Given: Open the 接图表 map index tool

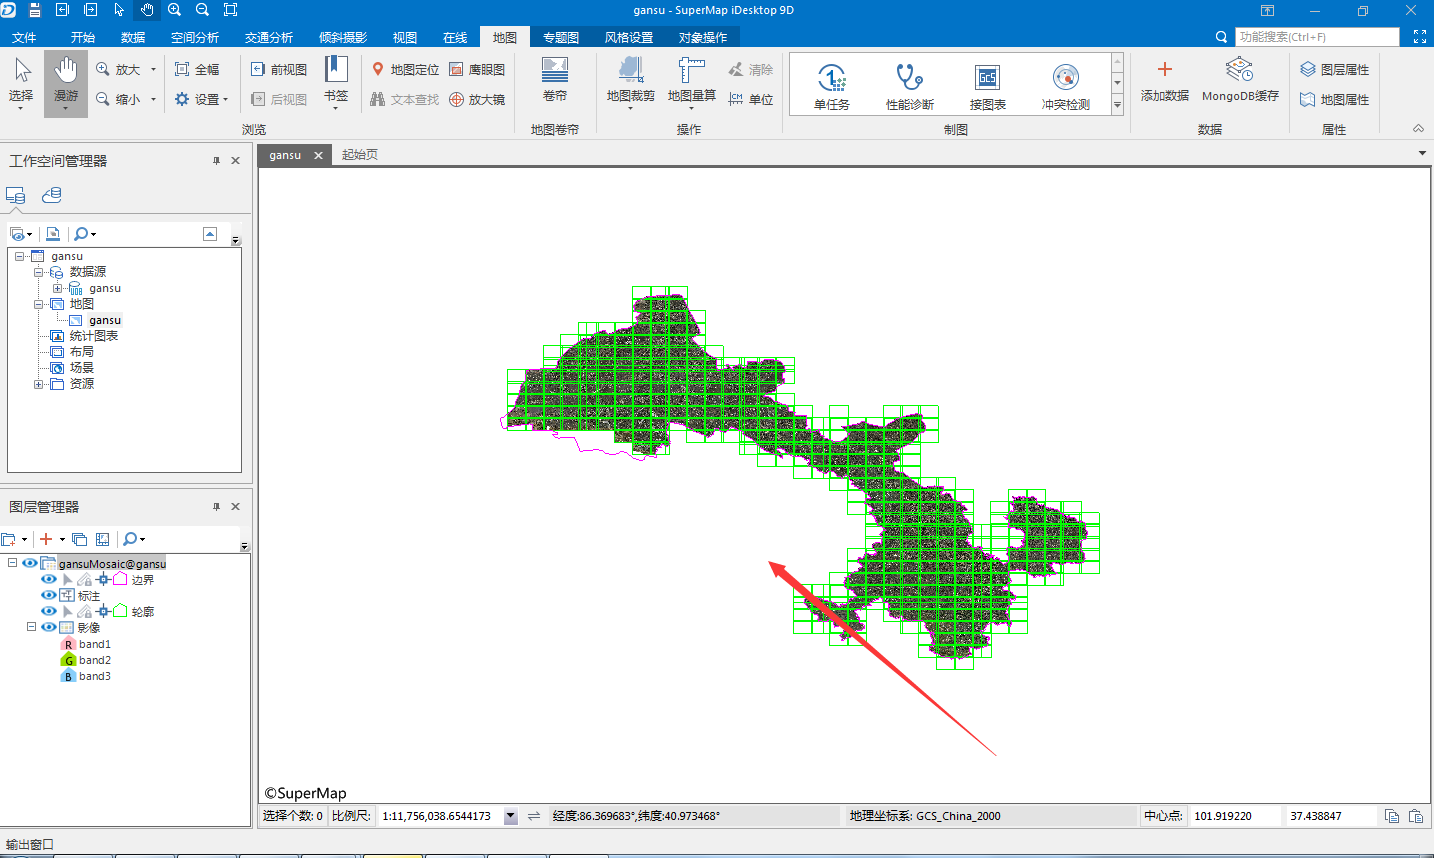Looking at the screenshot, I should 987,85.
